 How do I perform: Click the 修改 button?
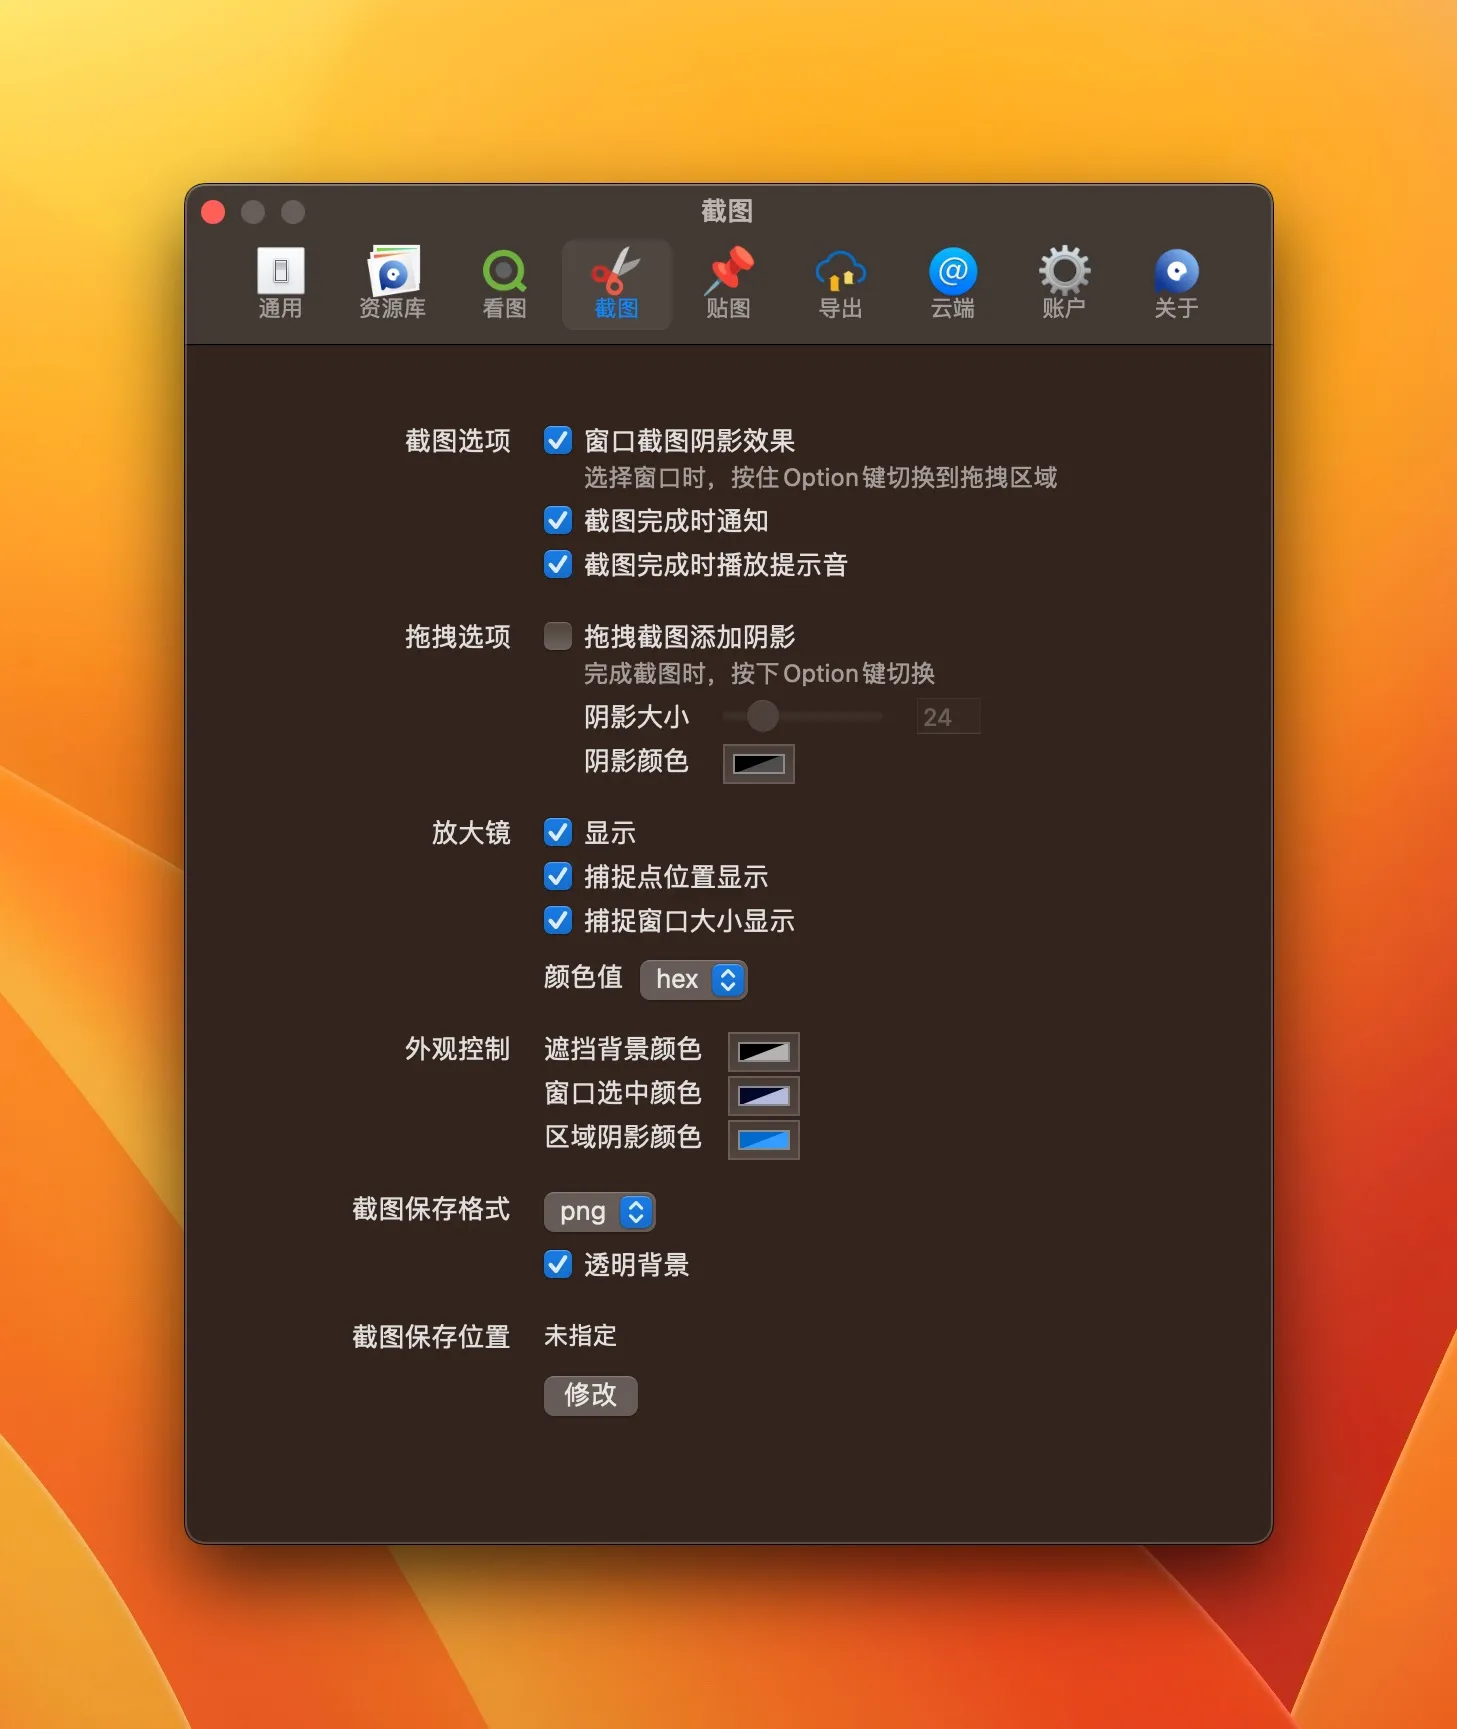click(x=591, y=1395)
